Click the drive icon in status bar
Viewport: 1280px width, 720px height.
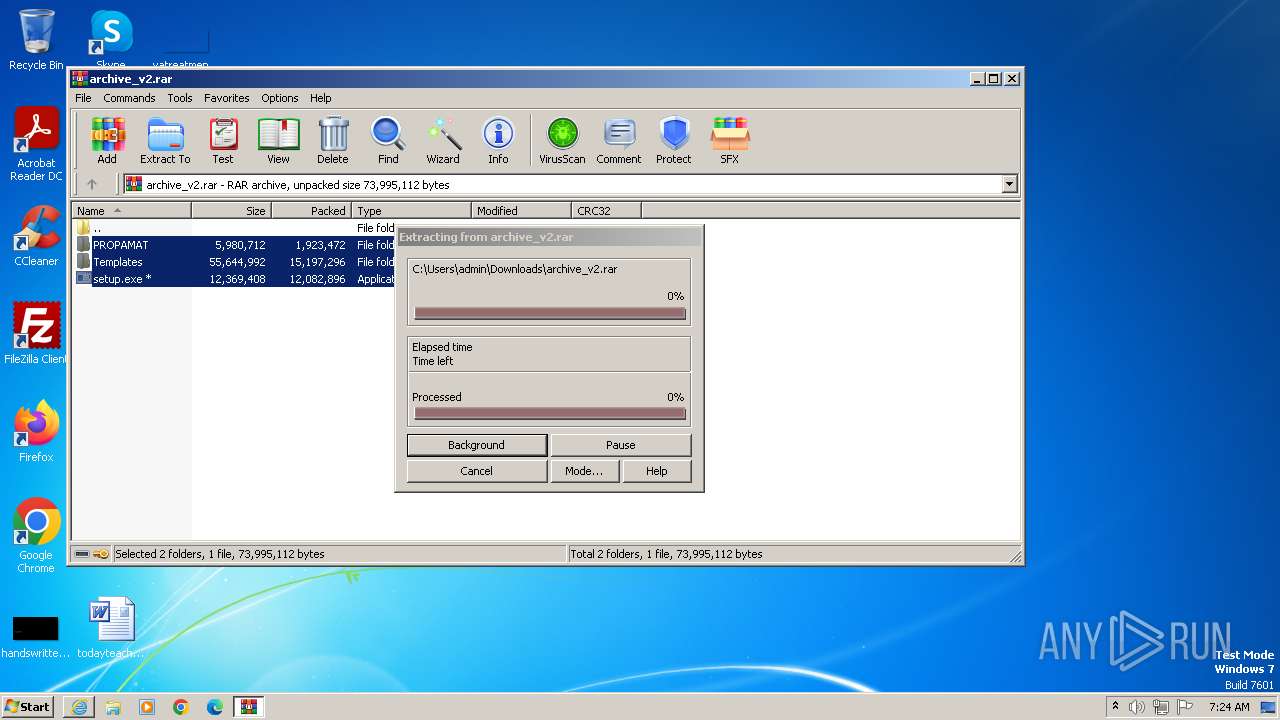pos(82,554)
